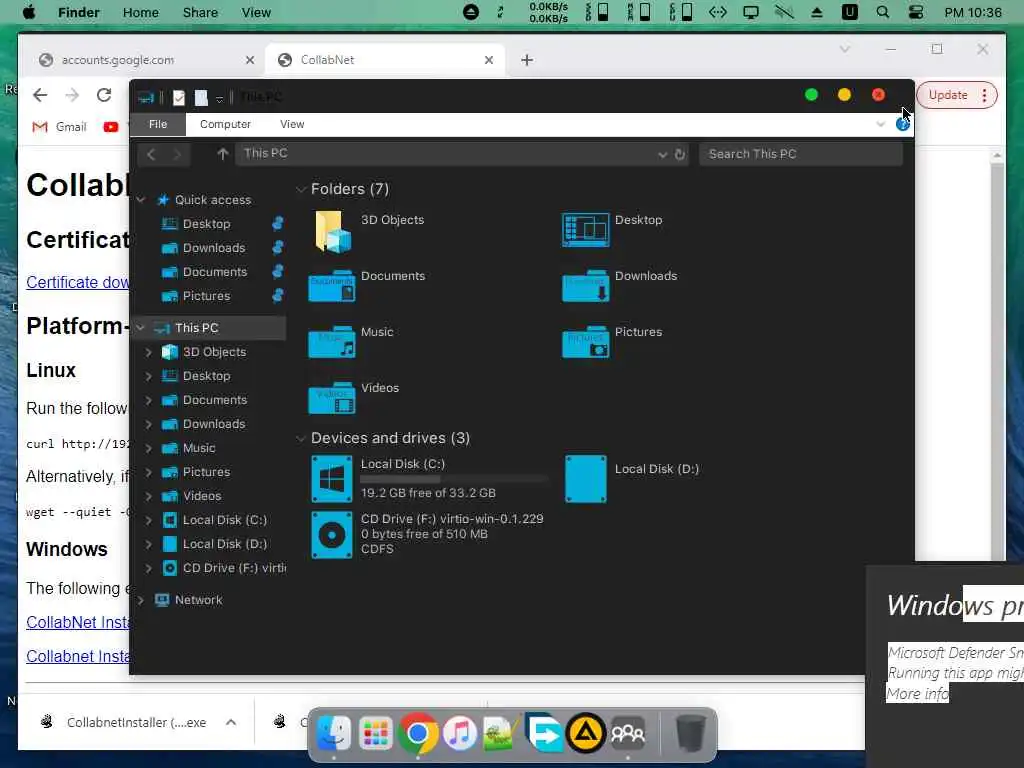Viewport: 1024px width, 768px height.
Task: Expand the ribbon chevron in Explorer
Action: [880, 124]
